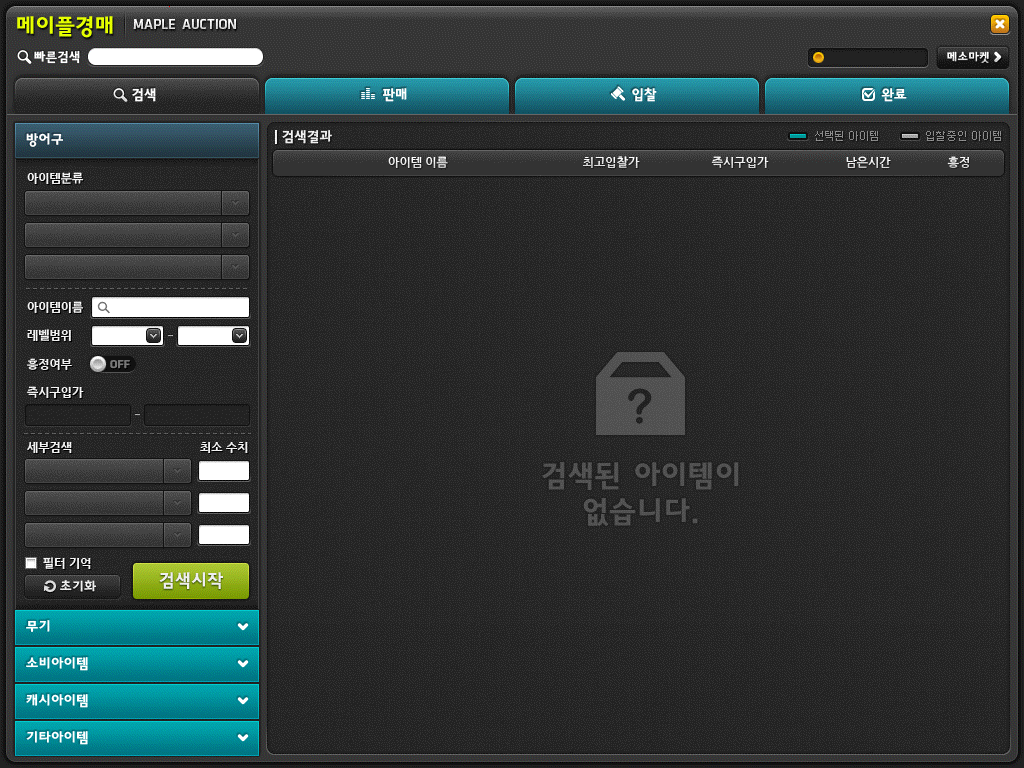Sort by 즉시구입가 column header
Viewport: 1024px width, 768px height.
tap(739, 162)
